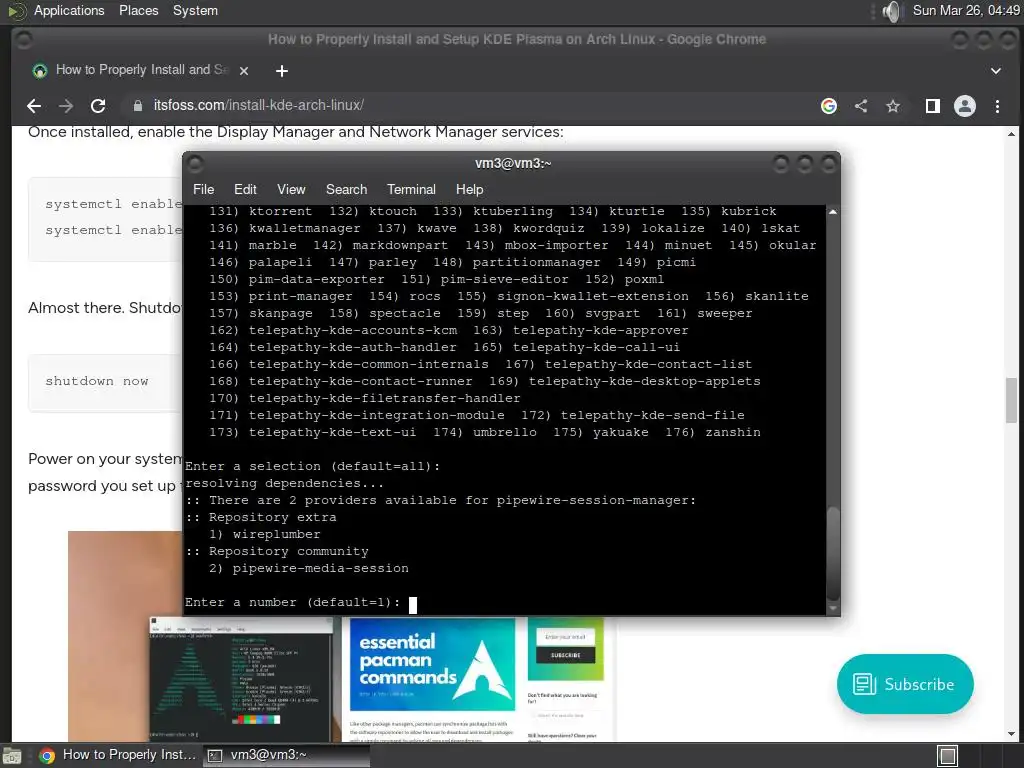Click the volume speaker icon

891,11
